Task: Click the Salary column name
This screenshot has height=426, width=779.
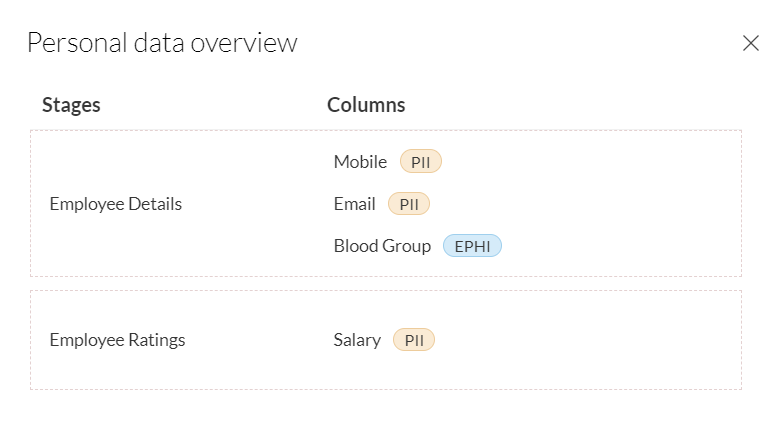Action: (x=357, y=340)
